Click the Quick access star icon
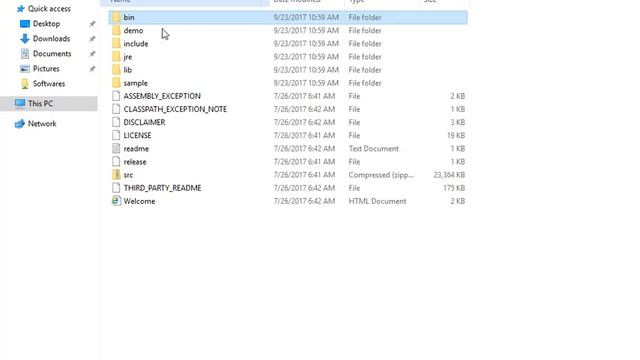 coord(20,9)
